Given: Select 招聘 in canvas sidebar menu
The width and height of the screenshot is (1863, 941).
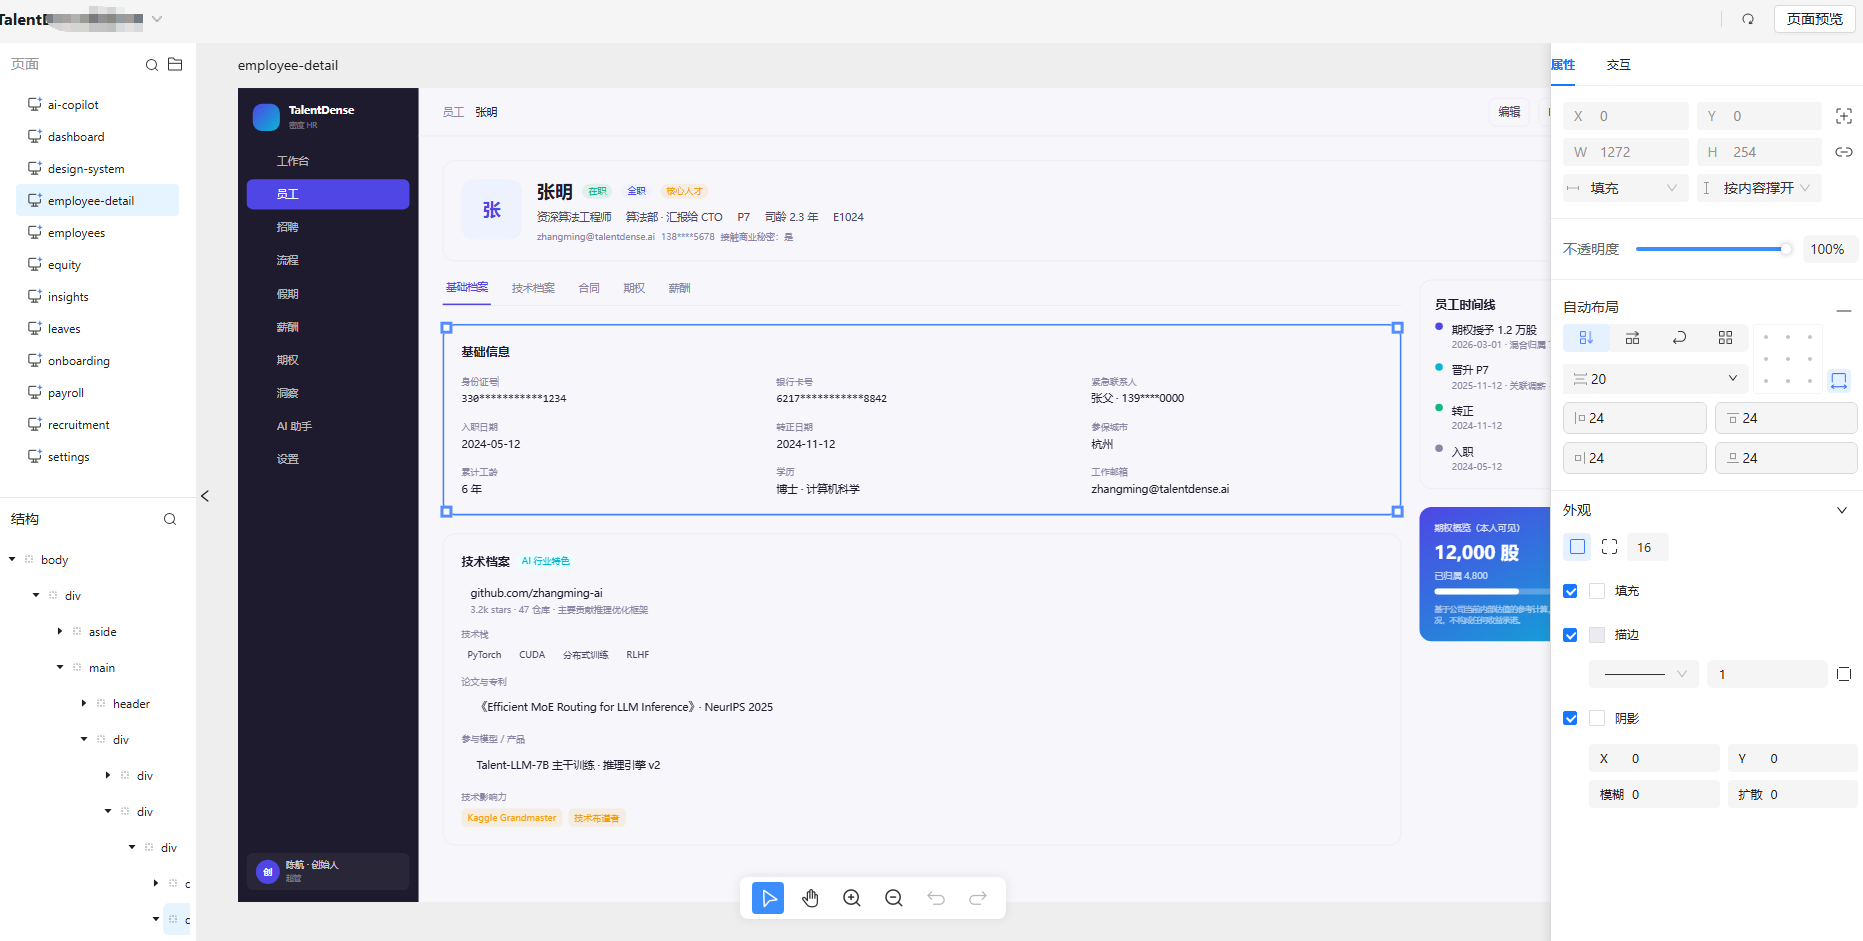Looking at the screenshot, I should pos(328,227).
